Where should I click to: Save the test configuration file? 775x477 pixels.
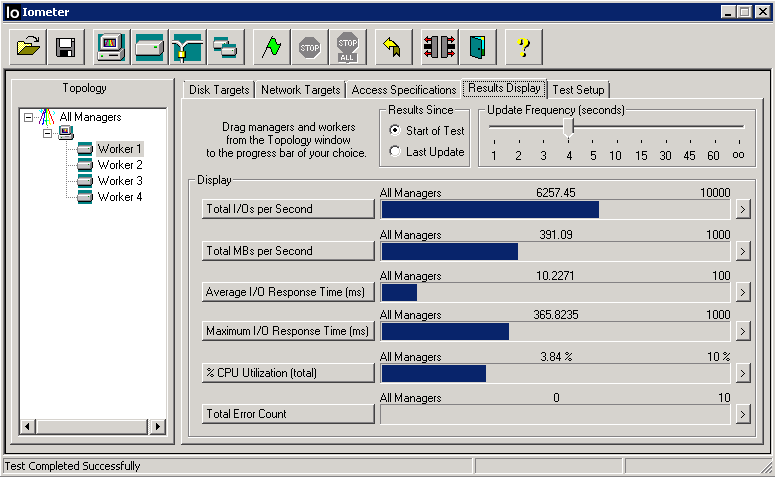pos(66,47)
